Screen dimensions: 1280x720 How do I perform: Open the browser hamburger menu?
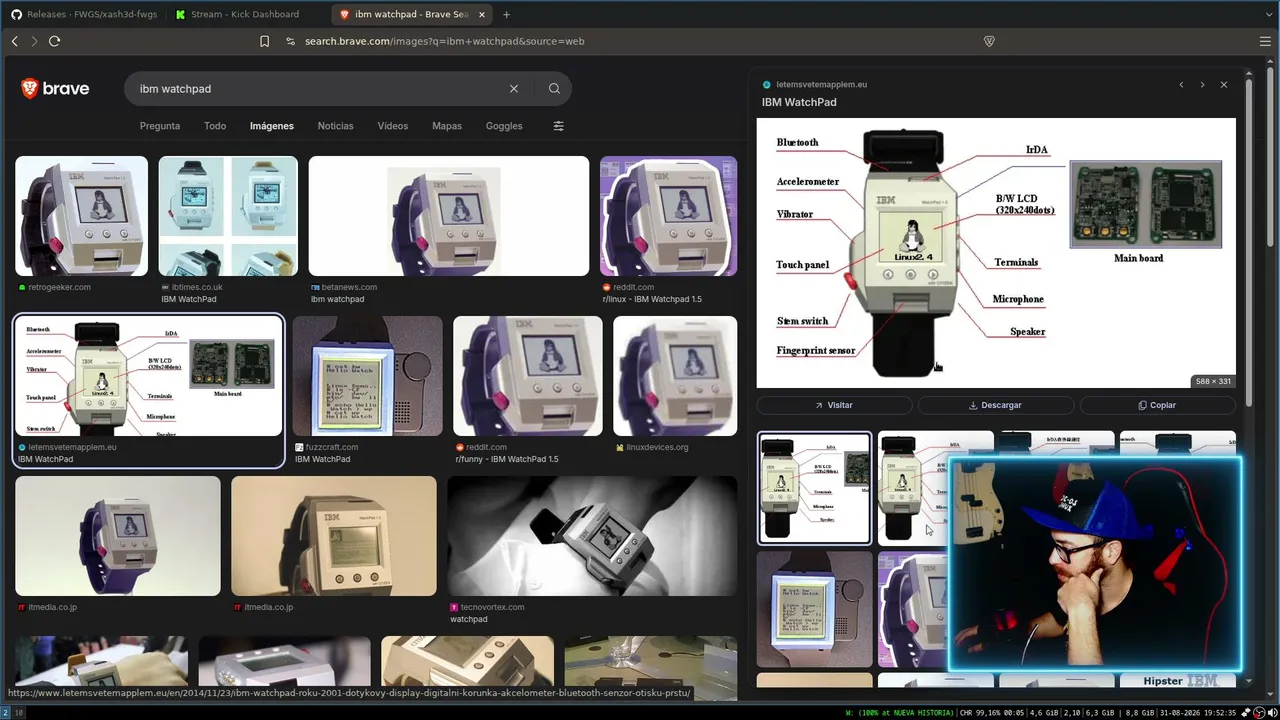[1265, 41]
